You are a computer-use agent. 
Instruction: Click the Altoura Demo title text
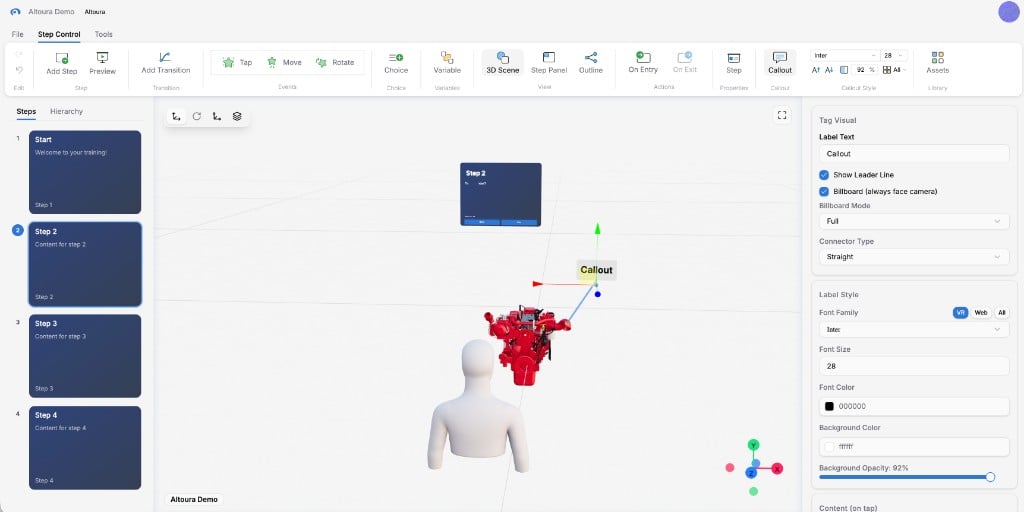click(x=52, y=12)
